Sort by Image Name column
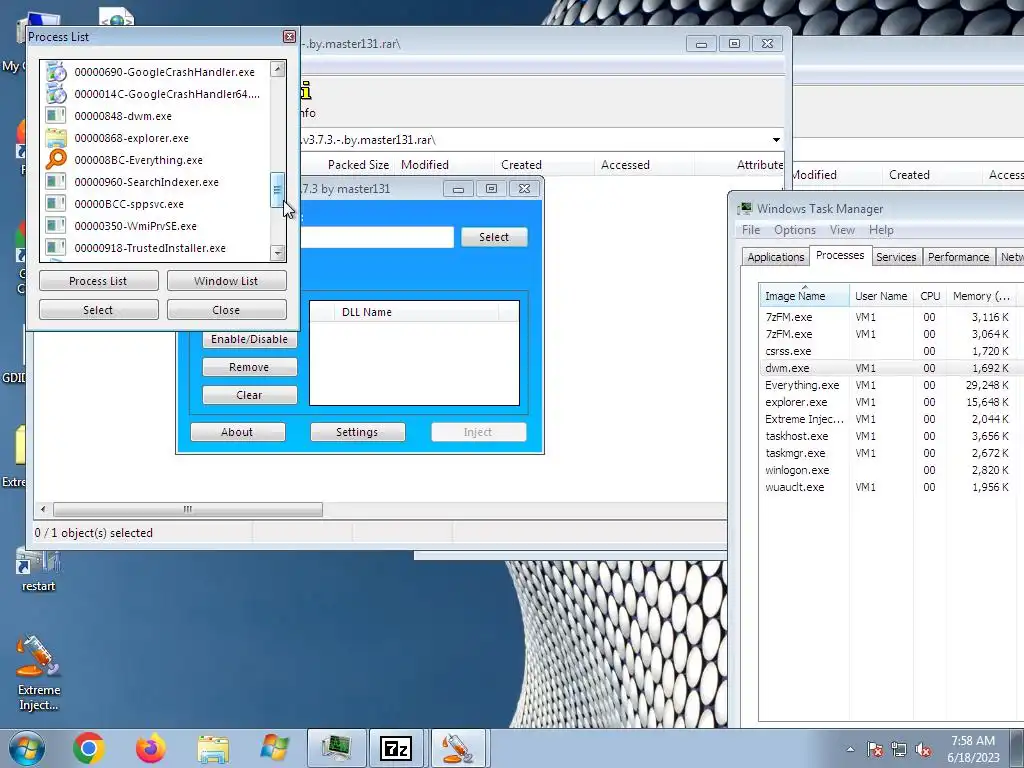 pyautogui.click(x=803, y=296)
